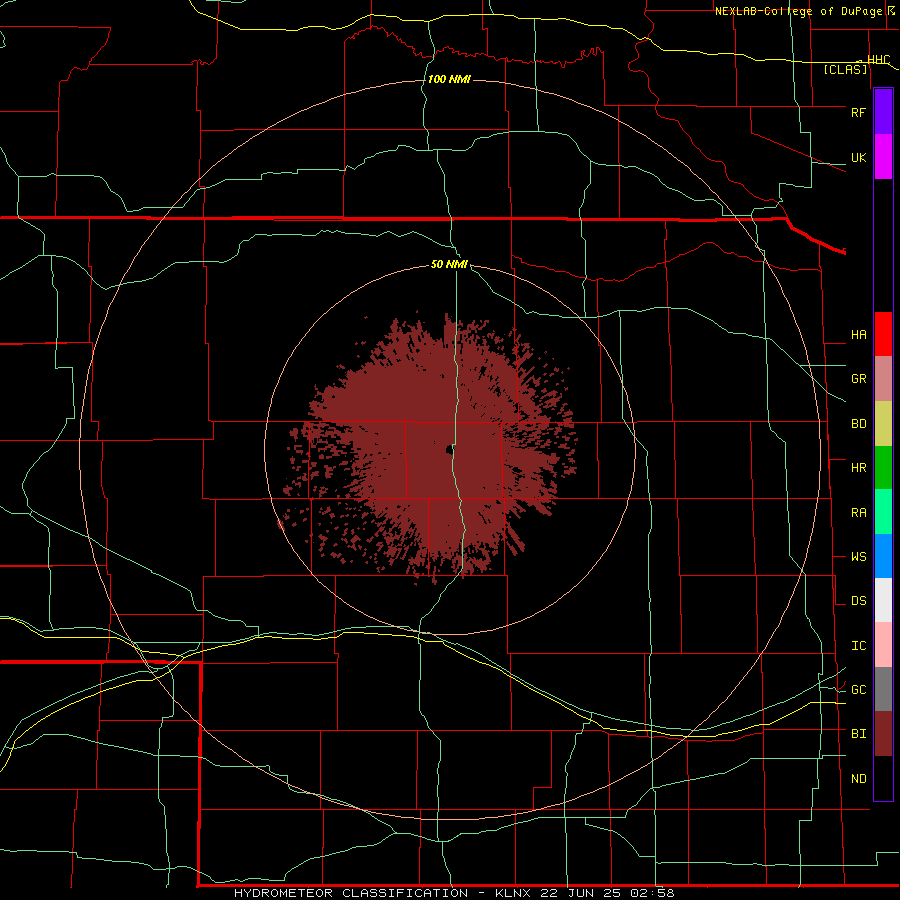900x900 pixels.
Task: Click the HA red legend swatch
Action: 883,334
